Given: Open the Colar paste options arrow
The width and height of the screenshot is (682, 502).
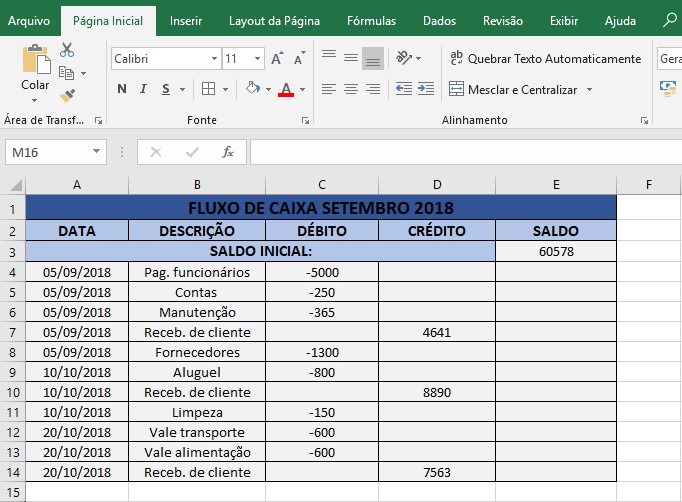Looking at the screenshot, I should 34,100.
